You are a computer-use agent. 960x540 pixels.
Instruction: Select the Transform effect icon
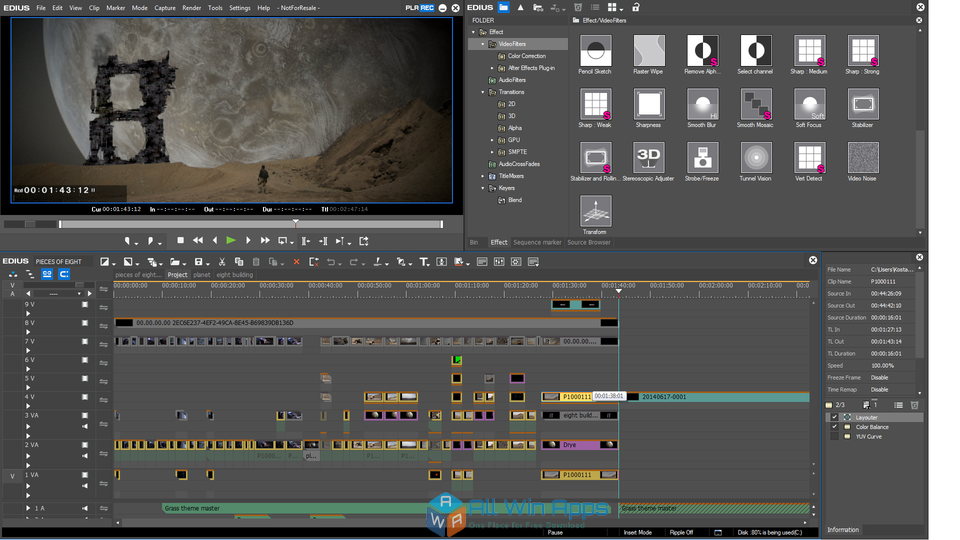[596, 211]
